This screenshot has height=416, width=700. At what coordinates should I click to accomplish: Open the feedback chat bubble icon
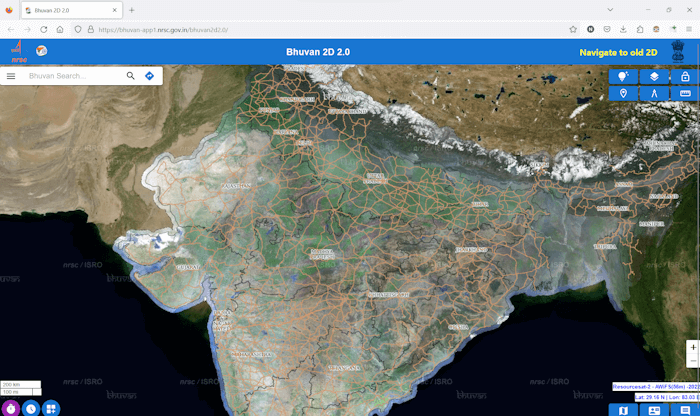(x=685, y=410)
